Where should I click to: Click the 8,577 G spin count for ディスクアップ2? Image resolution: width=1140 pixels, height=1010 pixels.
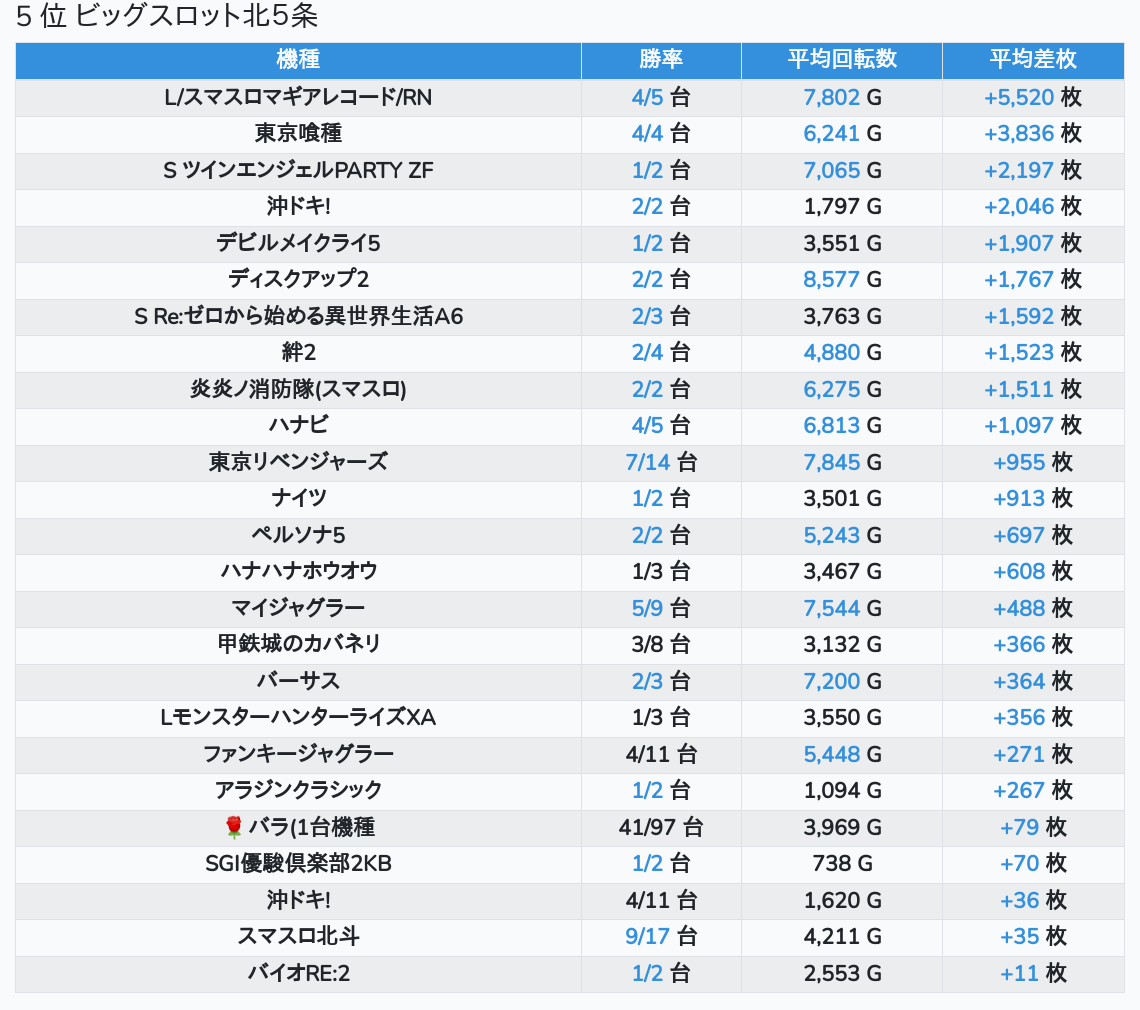pos(831,279)
